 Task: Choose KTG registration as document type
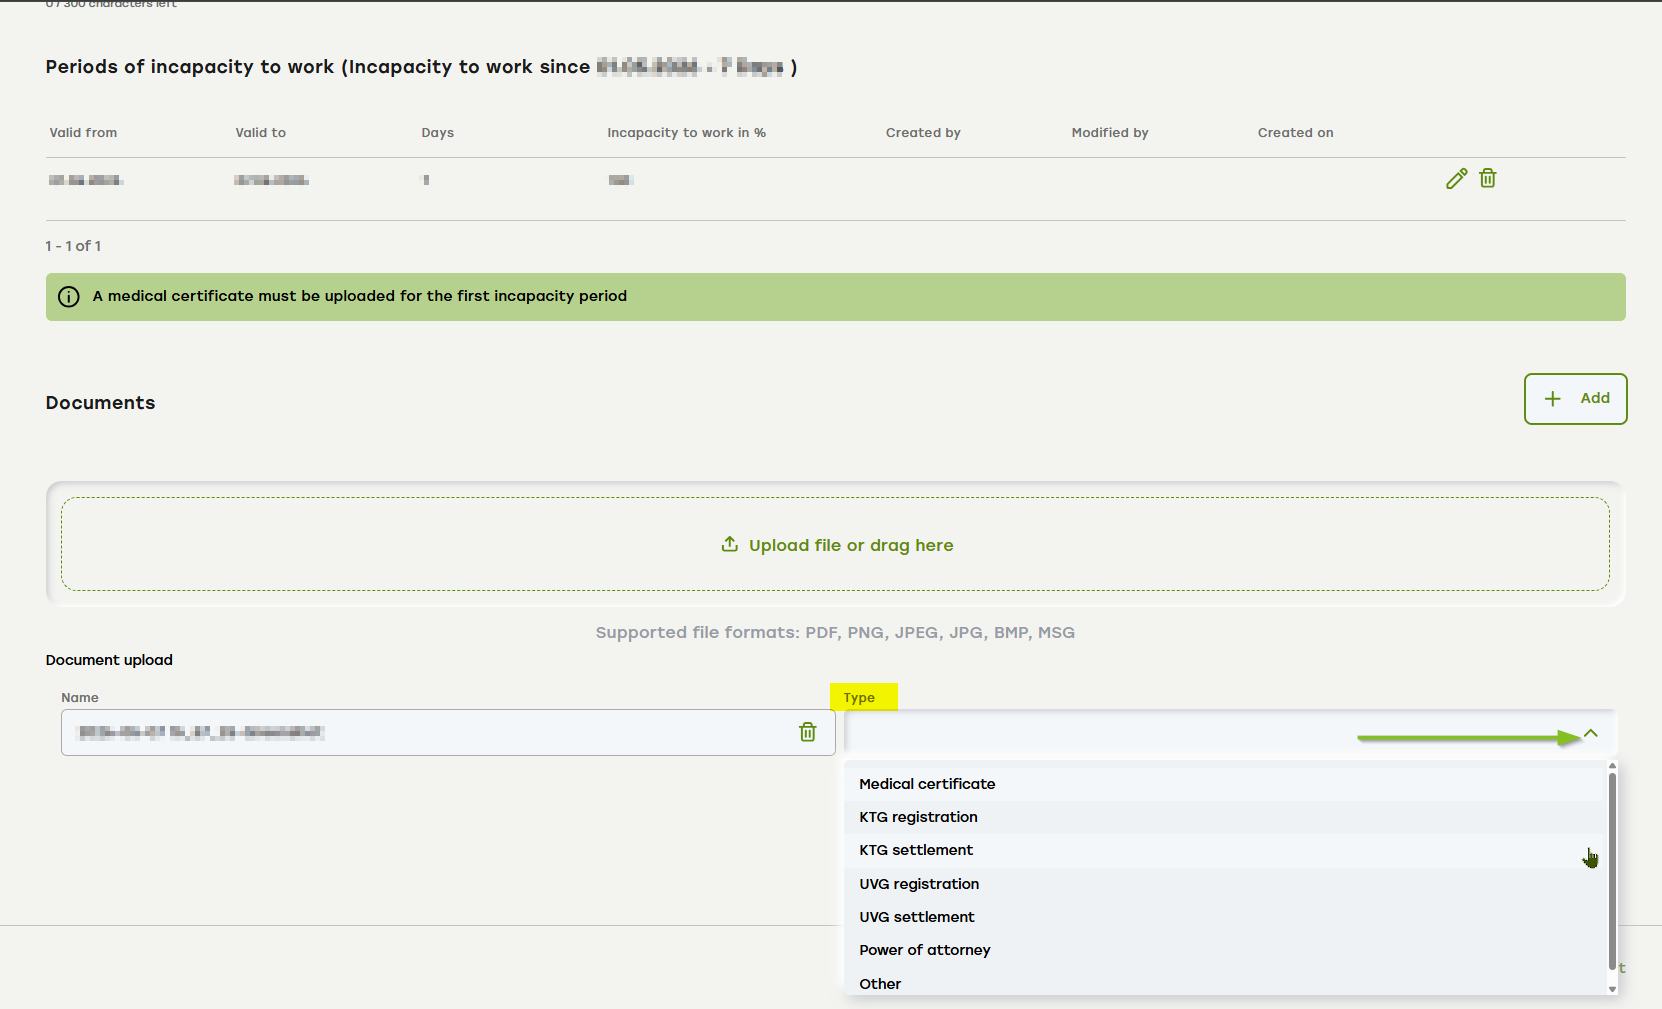tap(1225, 817)
